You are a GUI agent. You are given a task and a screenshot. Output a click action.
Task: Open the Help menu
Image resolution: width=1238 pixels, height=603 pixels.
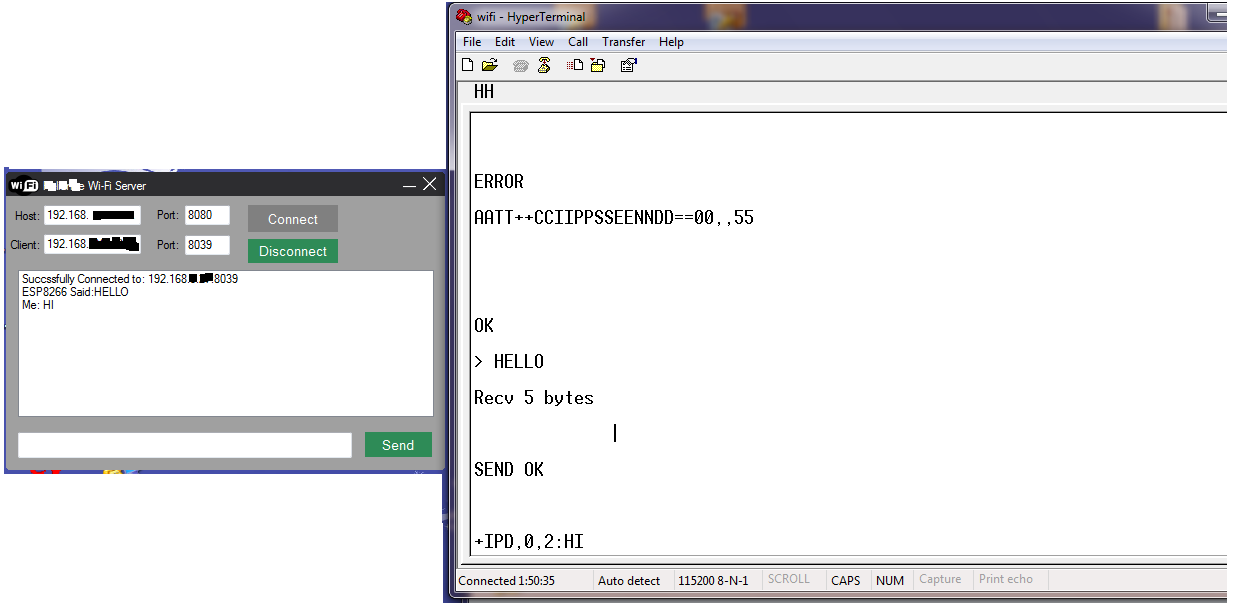[671, 42]
